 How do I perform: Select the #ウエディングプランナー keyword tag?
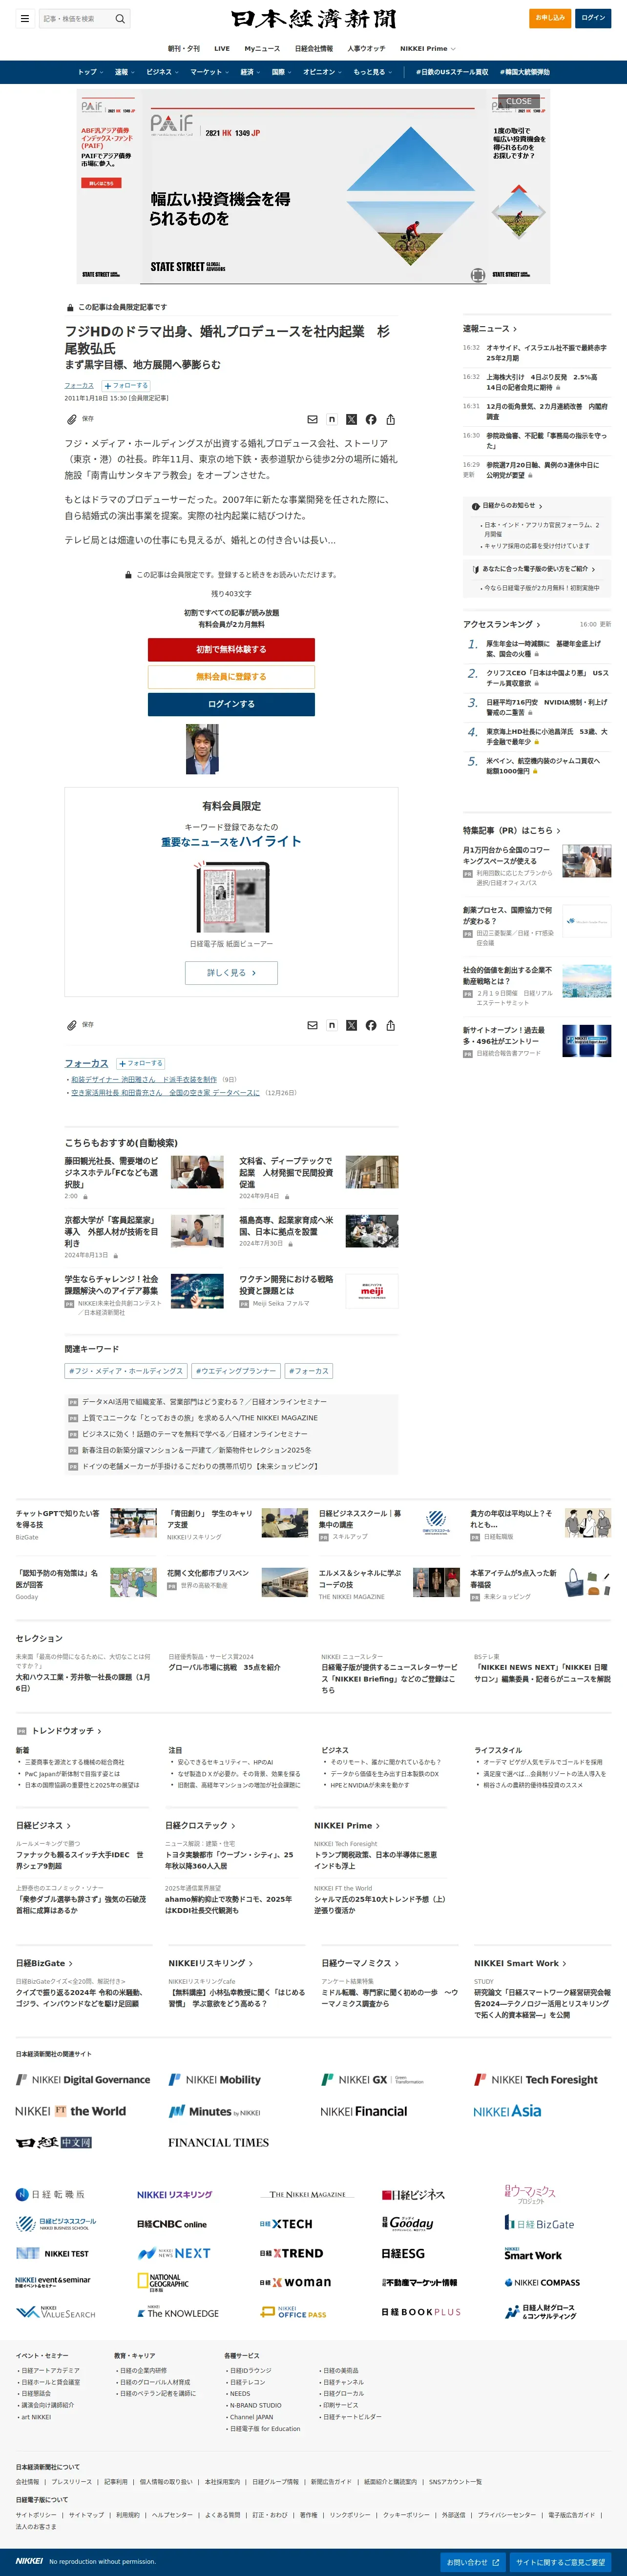(235, 1371)
